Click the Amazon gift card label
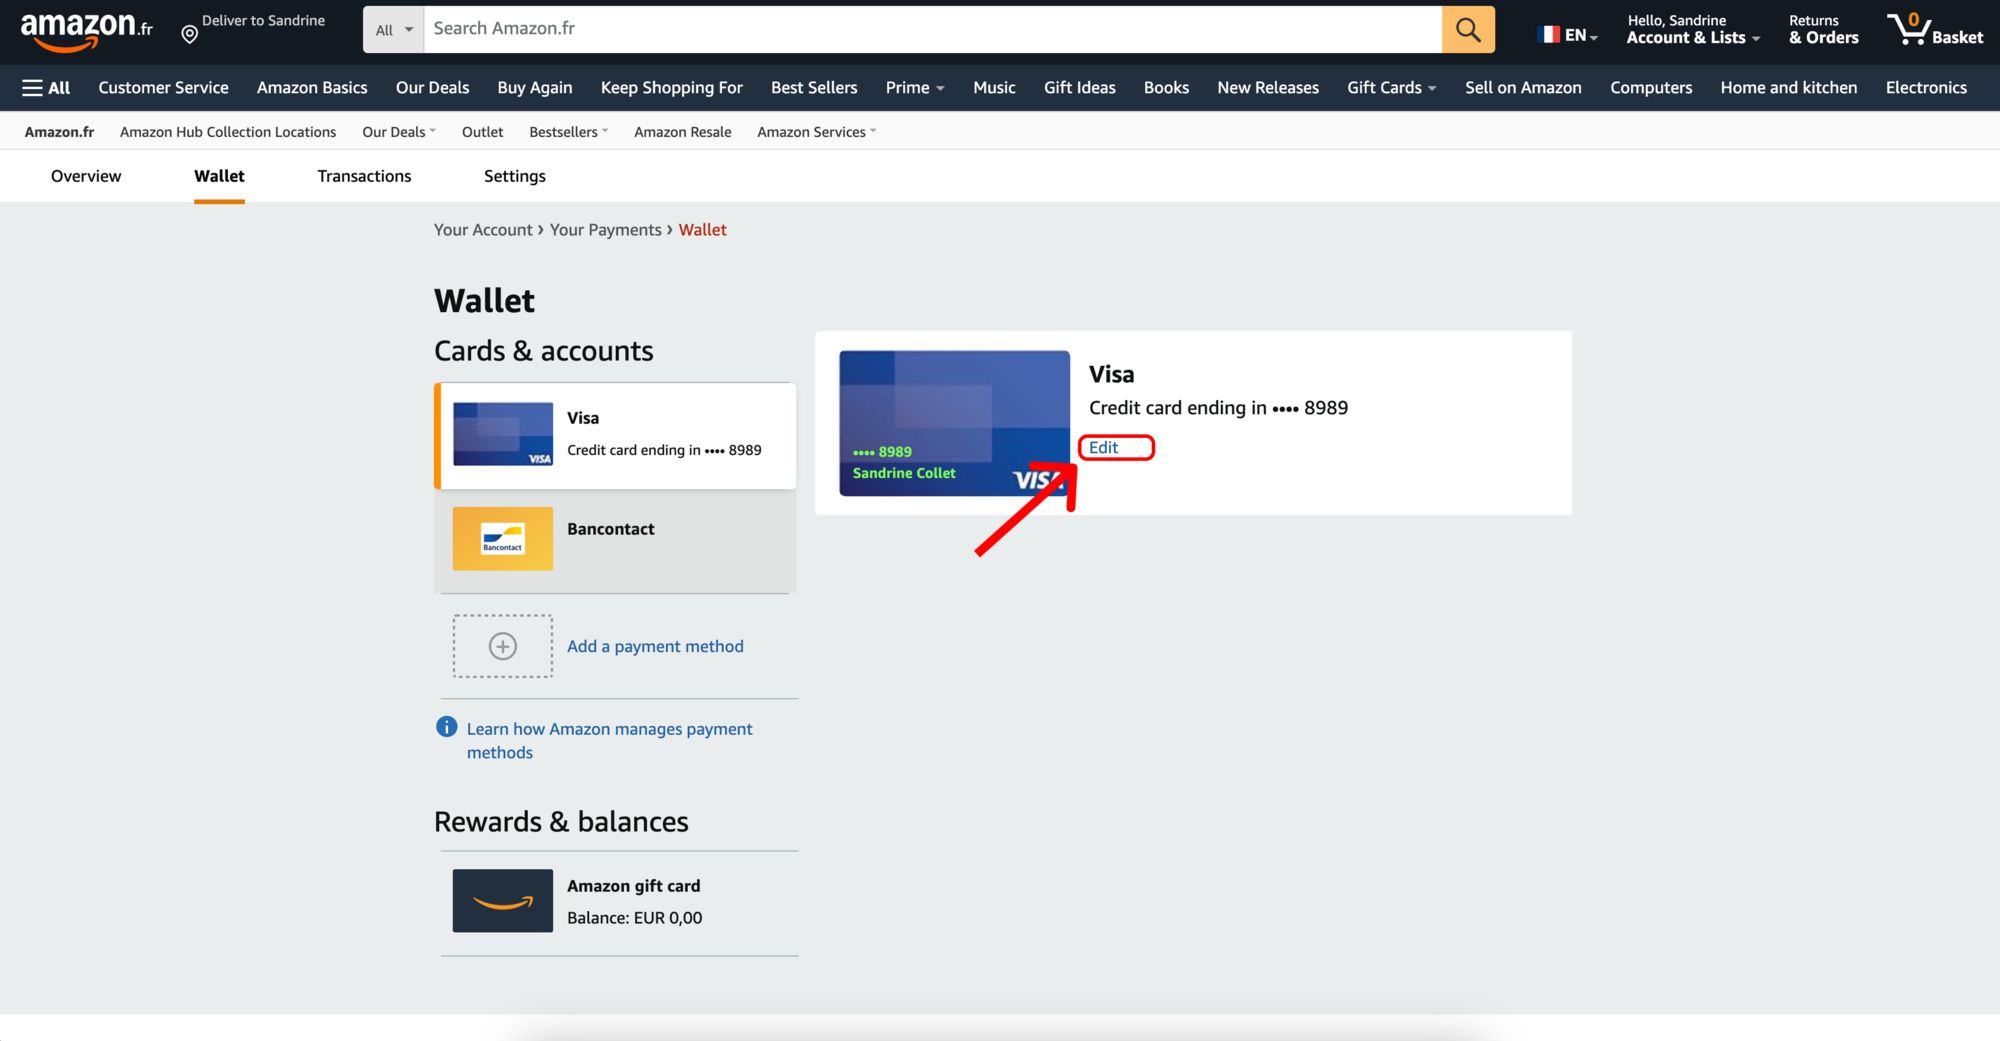Screen dimensions: 2000x1041 click(x=633, y=886)
